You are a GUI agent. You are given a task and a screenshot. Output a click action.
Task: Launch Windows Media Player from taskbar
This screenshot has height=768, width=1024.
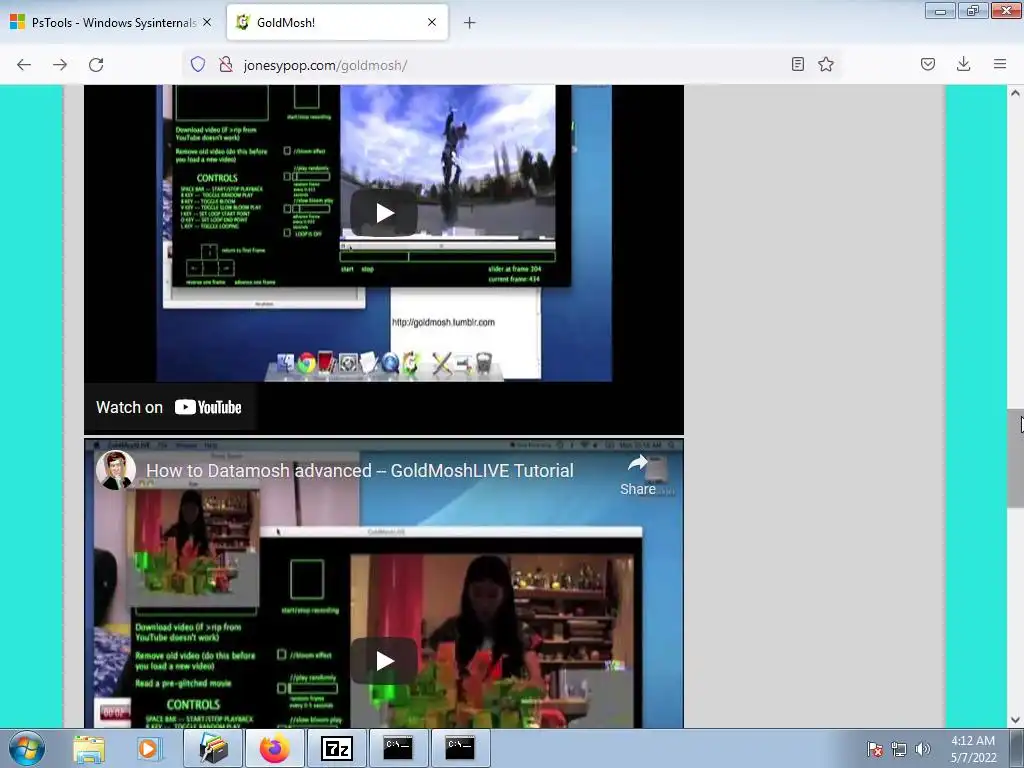pyautogui.click(x=148, y=749)
